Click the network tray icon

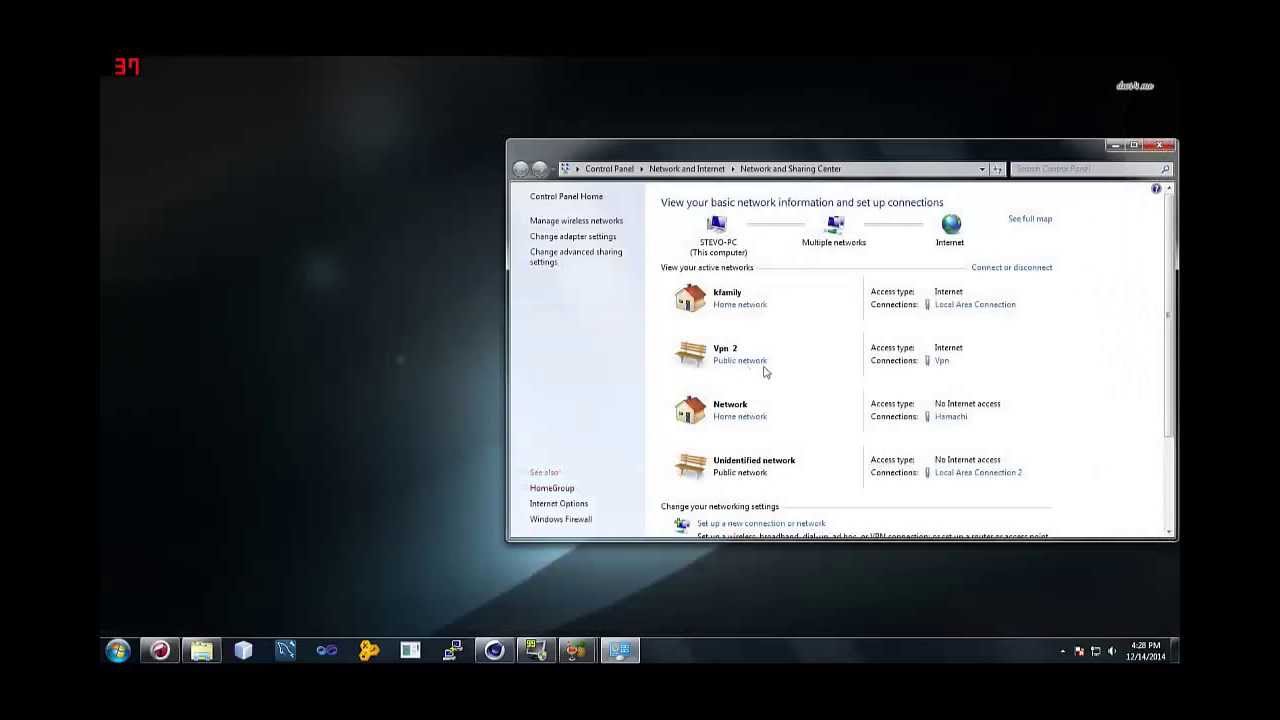1096,651
